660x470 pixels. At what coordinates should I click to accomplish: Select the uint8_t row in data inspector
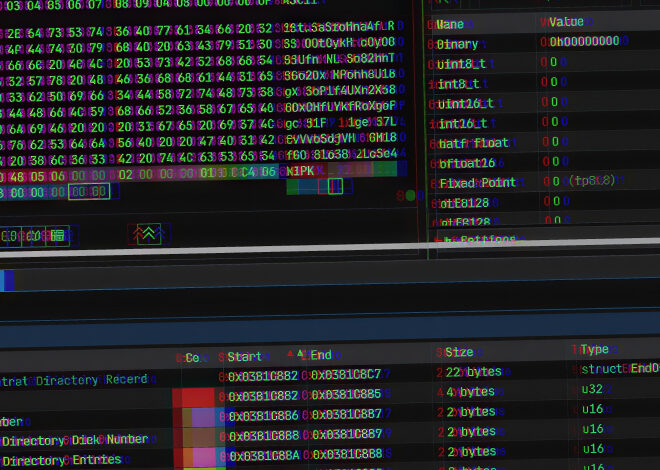pyautogui.click(x=543, y=62)
